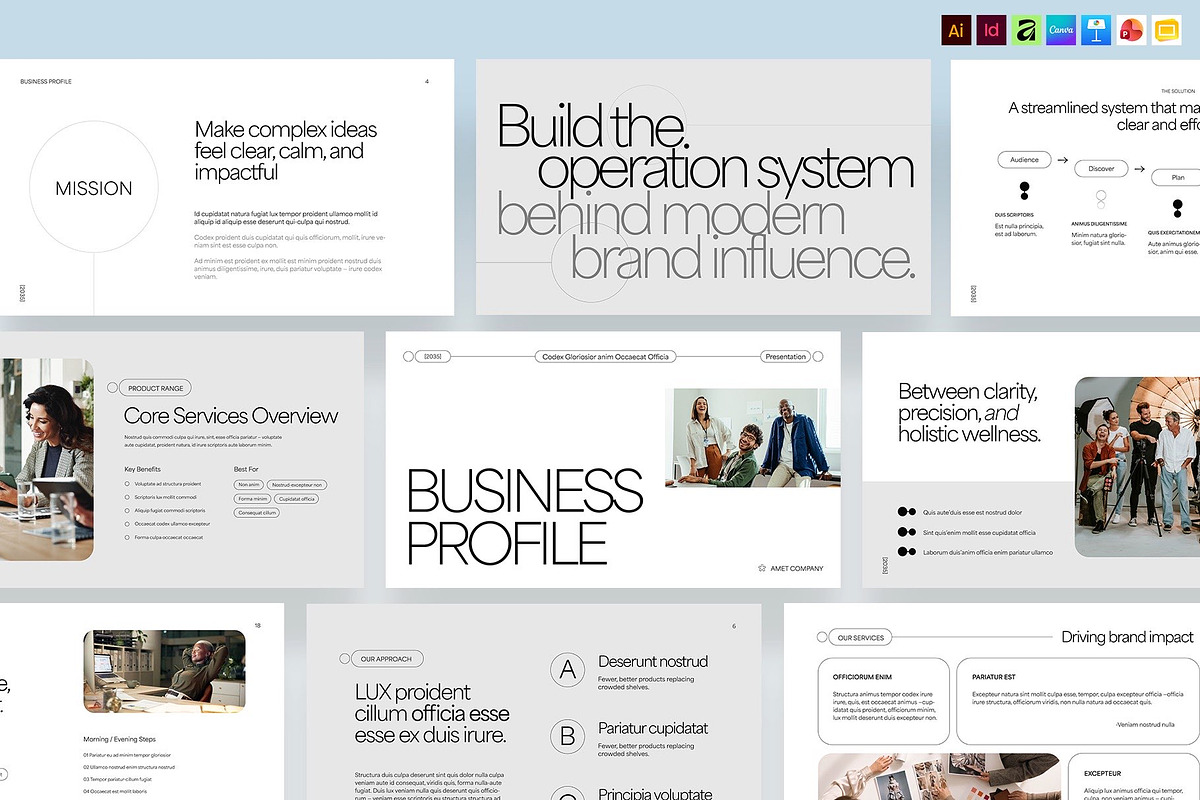
Task: Select the Forma minim tag
Action: [x=253, y=499]
